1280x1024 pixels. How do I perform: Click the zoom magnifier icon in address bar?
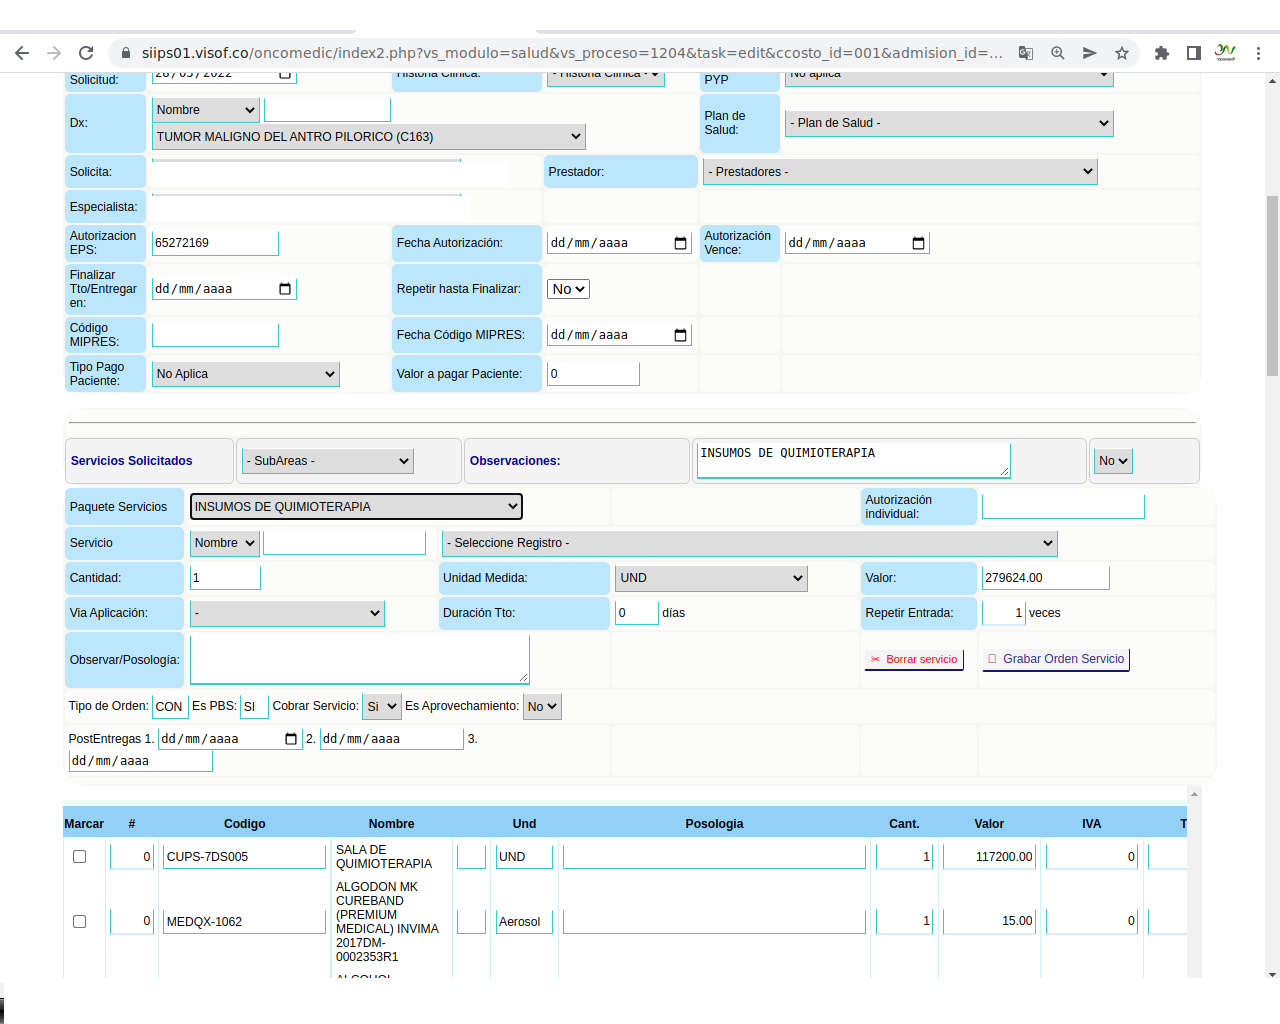(1057, 53)
